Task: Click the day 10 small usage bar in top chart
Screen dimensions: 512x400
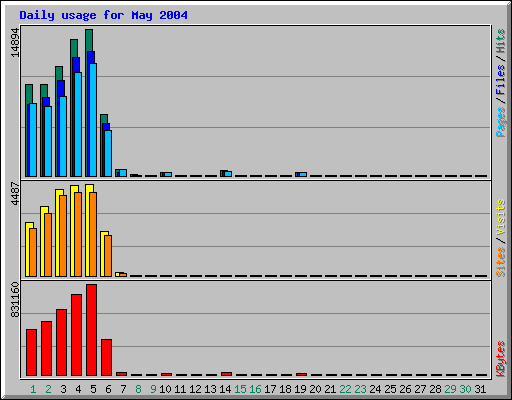Action: (x=166, y=174)
